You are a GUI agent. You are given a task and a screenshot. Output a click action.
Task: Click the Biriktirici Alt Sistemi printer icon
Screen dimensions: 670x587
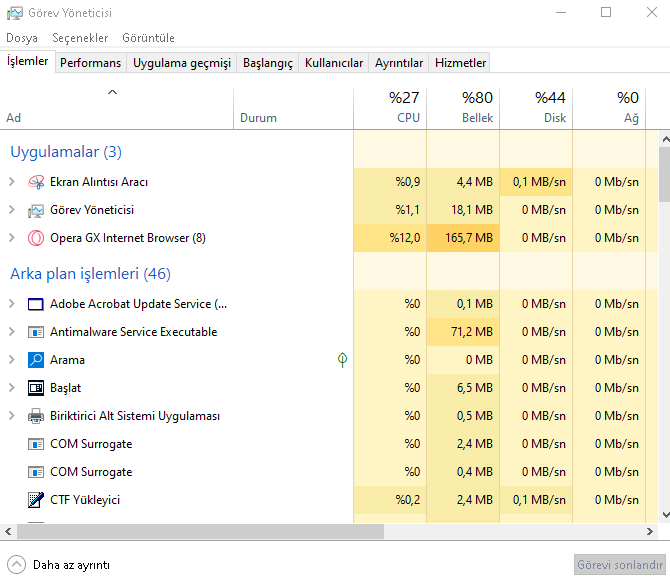36,416
